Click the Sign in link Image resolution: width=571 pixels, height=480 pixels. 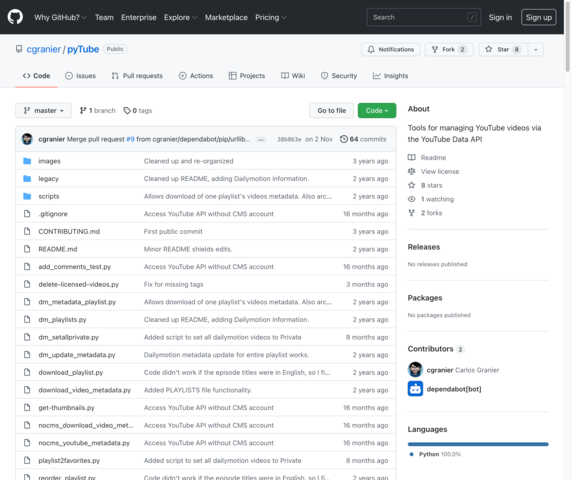[x=500, y=17]
